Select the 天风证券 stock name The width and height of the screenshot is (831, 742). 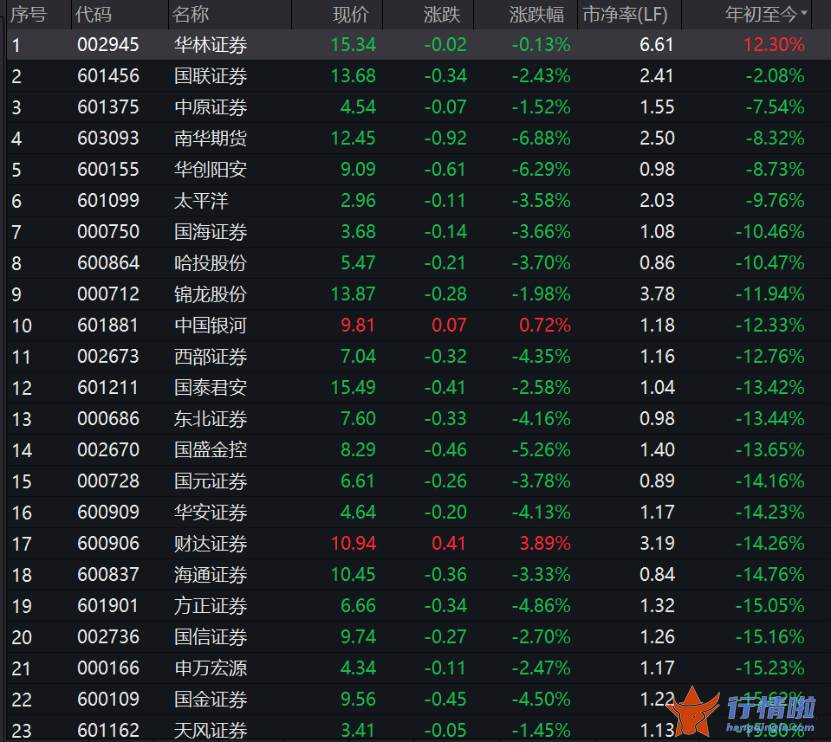(210, 731)
